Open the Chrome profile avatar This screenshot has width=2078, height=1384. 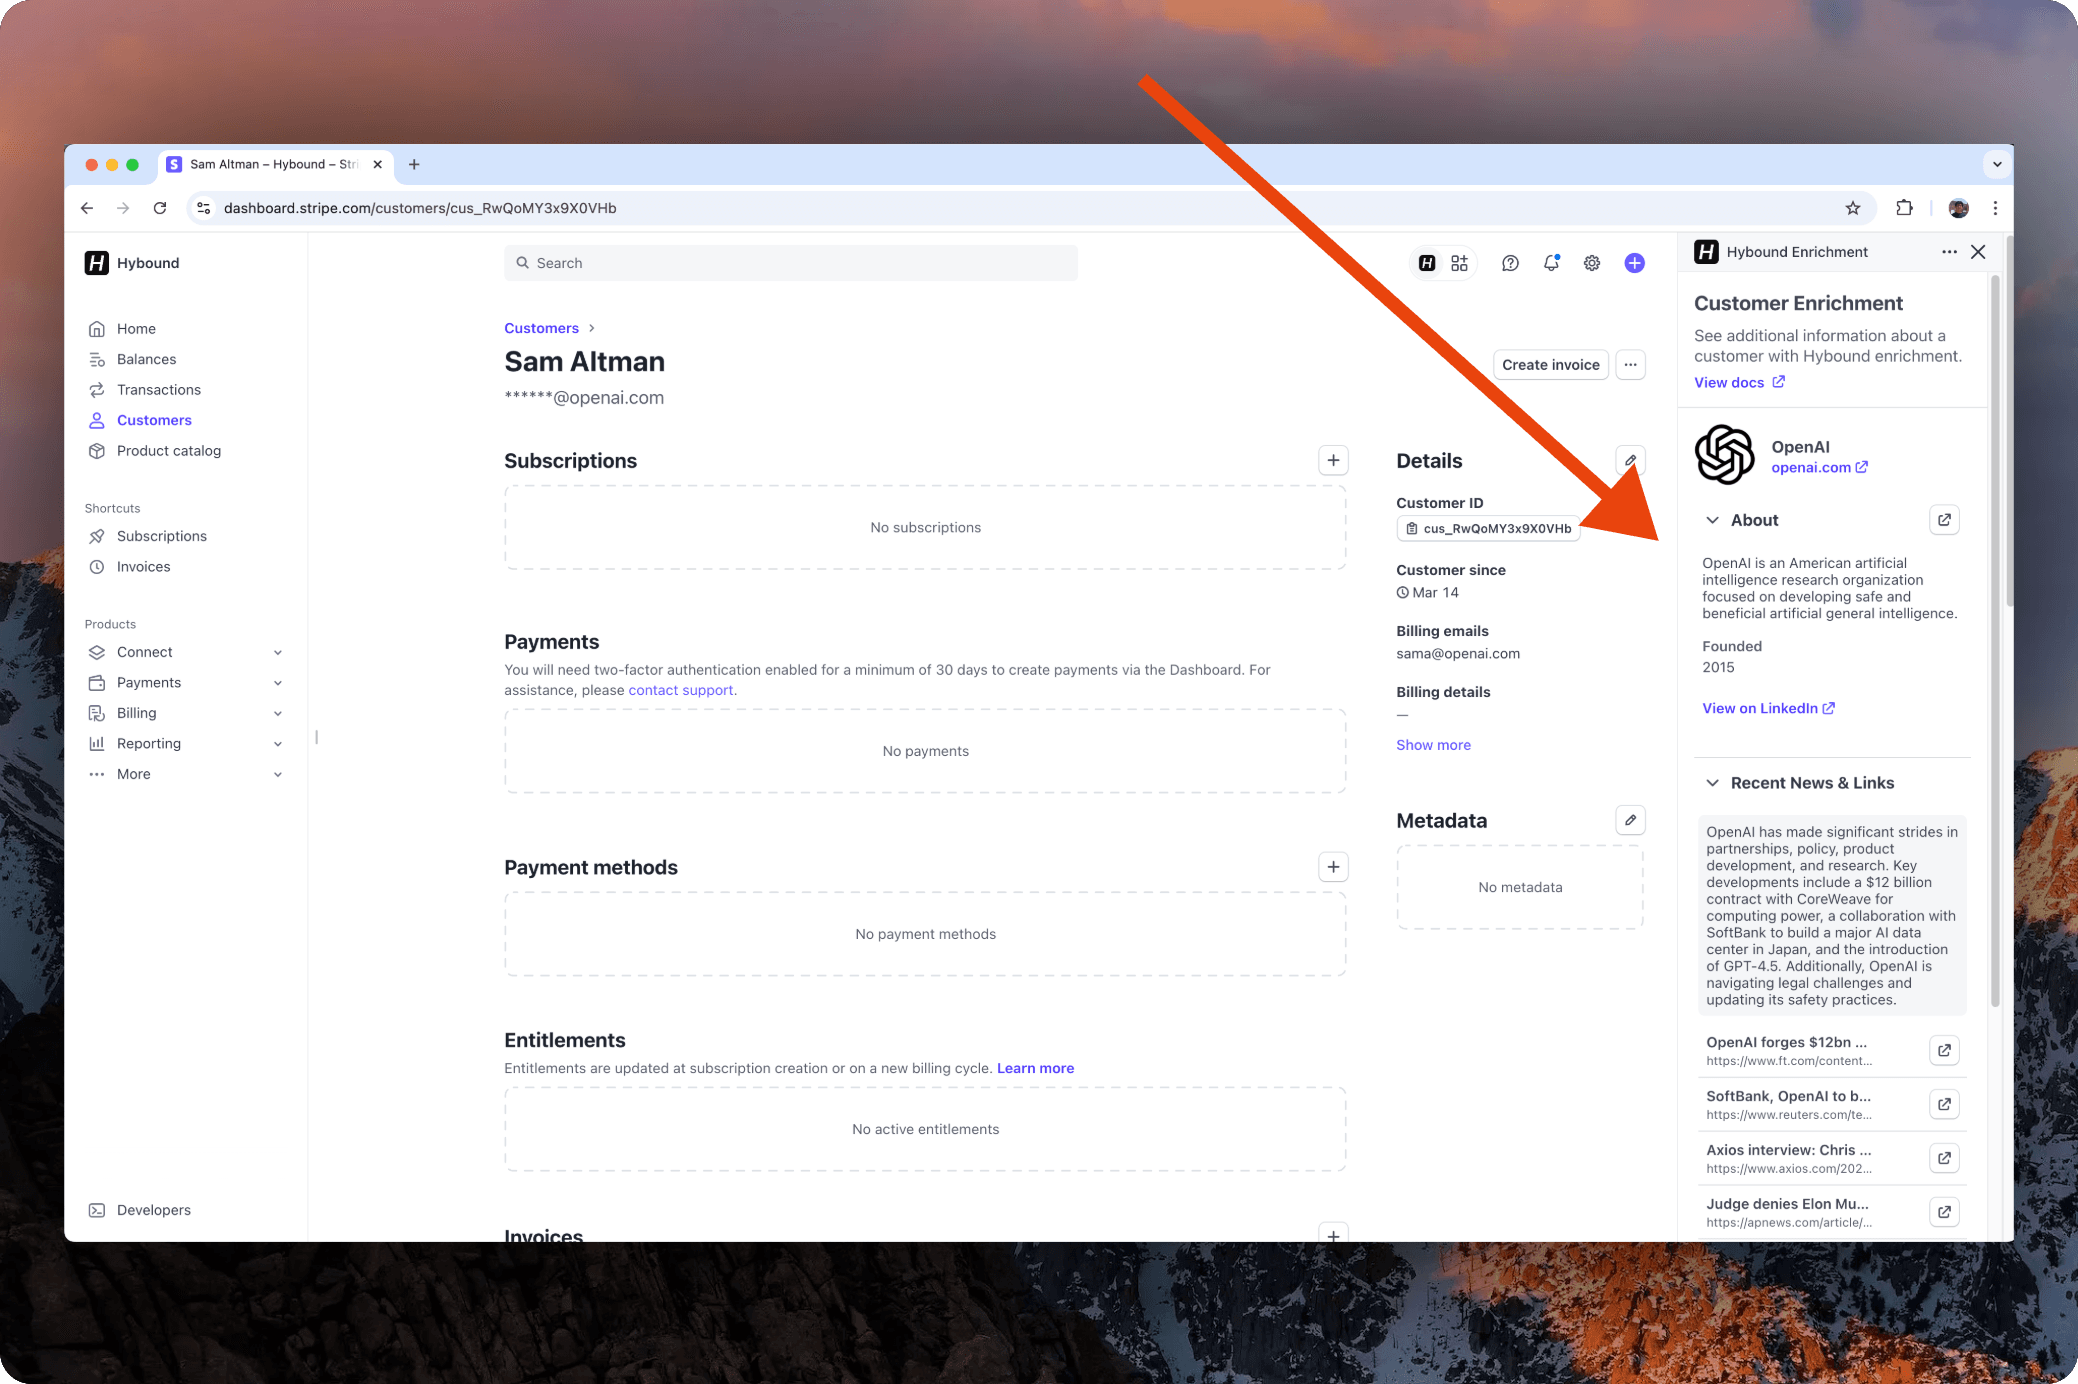[x=1958, y=208]
